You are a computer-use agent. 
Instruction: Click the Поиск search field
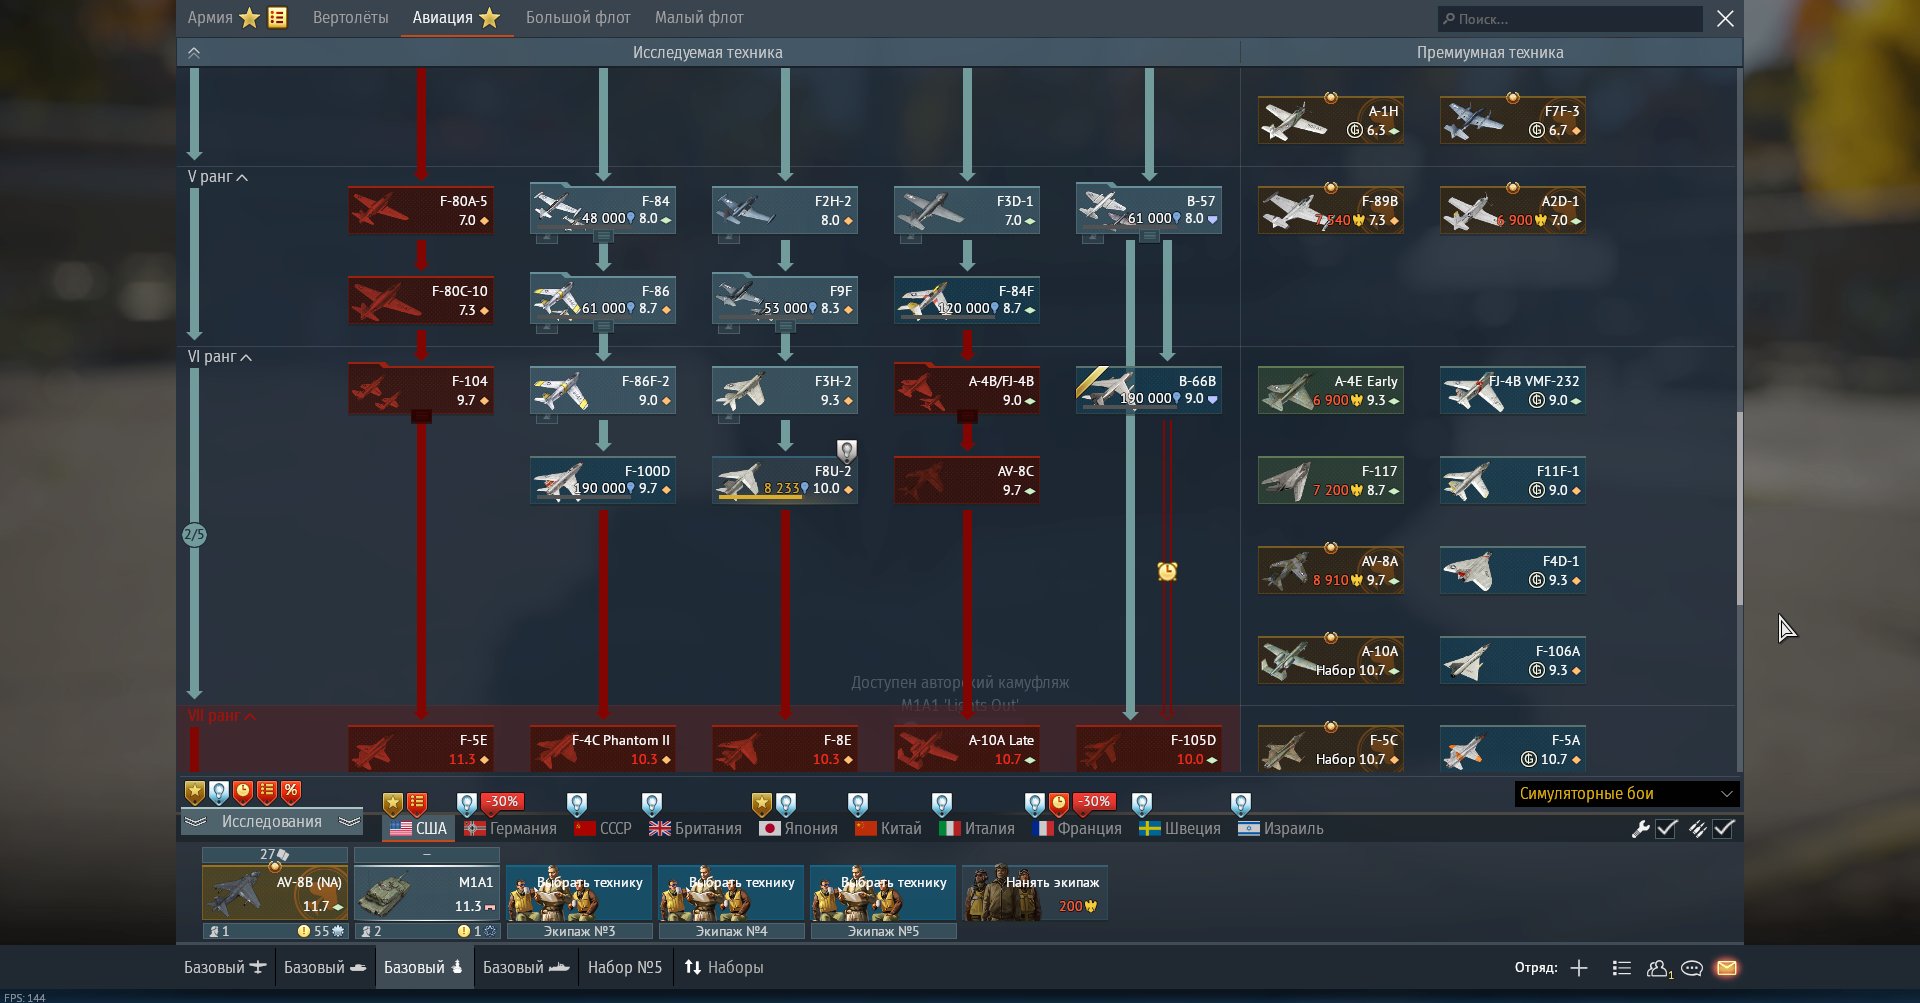(1570, 19)
